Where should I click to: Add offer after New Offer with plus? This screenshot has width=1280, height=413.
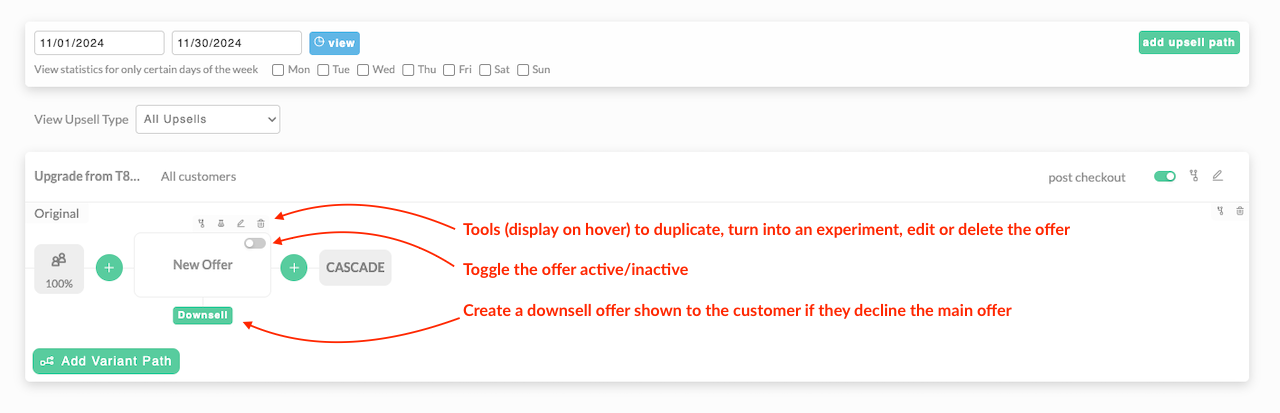pos(294,268)
